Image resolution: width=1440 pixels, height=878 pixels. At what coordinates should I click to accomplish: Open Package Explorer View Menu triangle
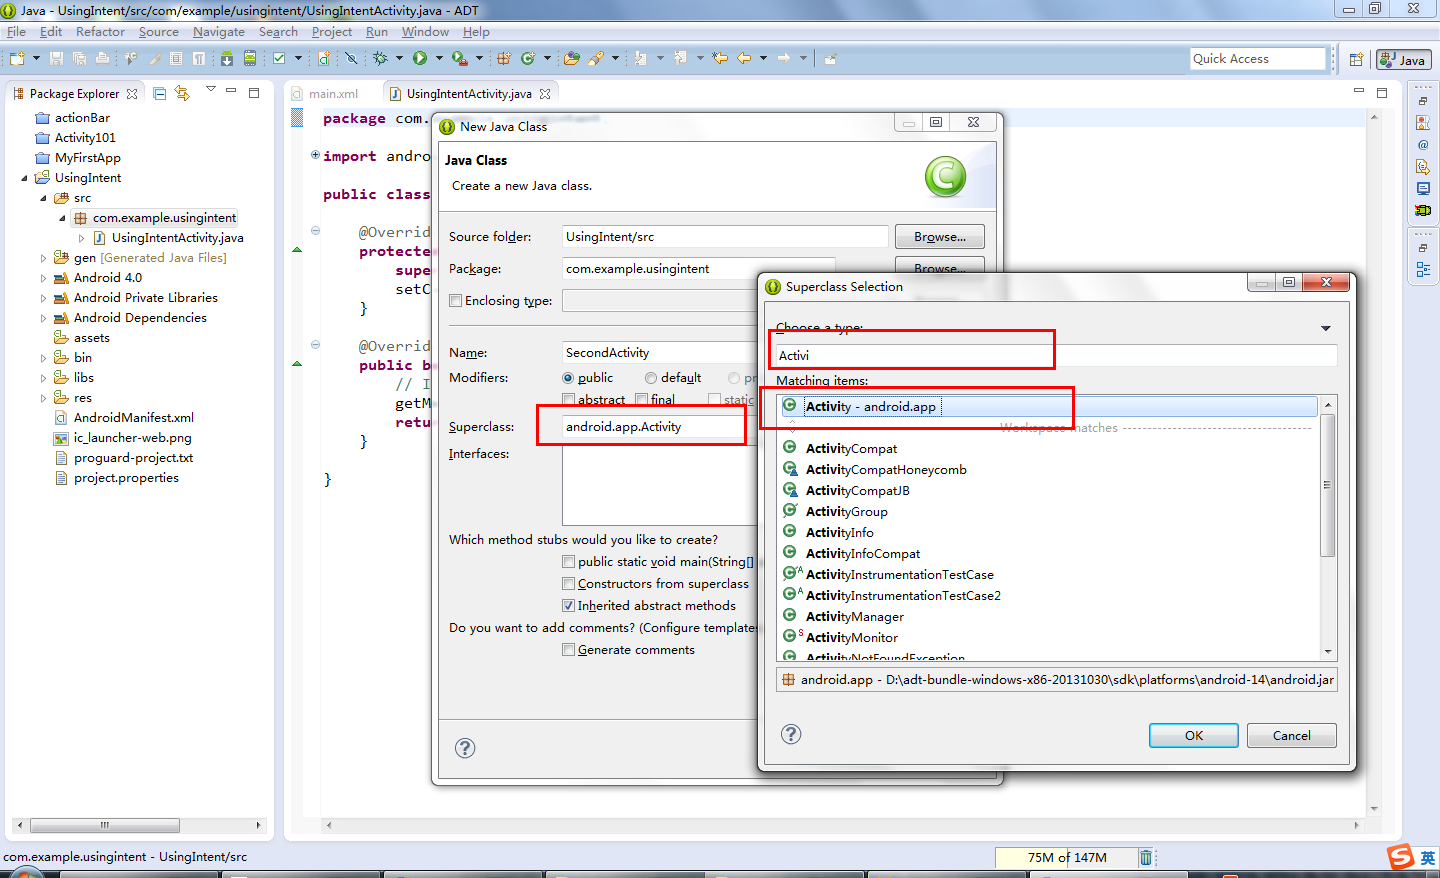click(x=210, y=90)
